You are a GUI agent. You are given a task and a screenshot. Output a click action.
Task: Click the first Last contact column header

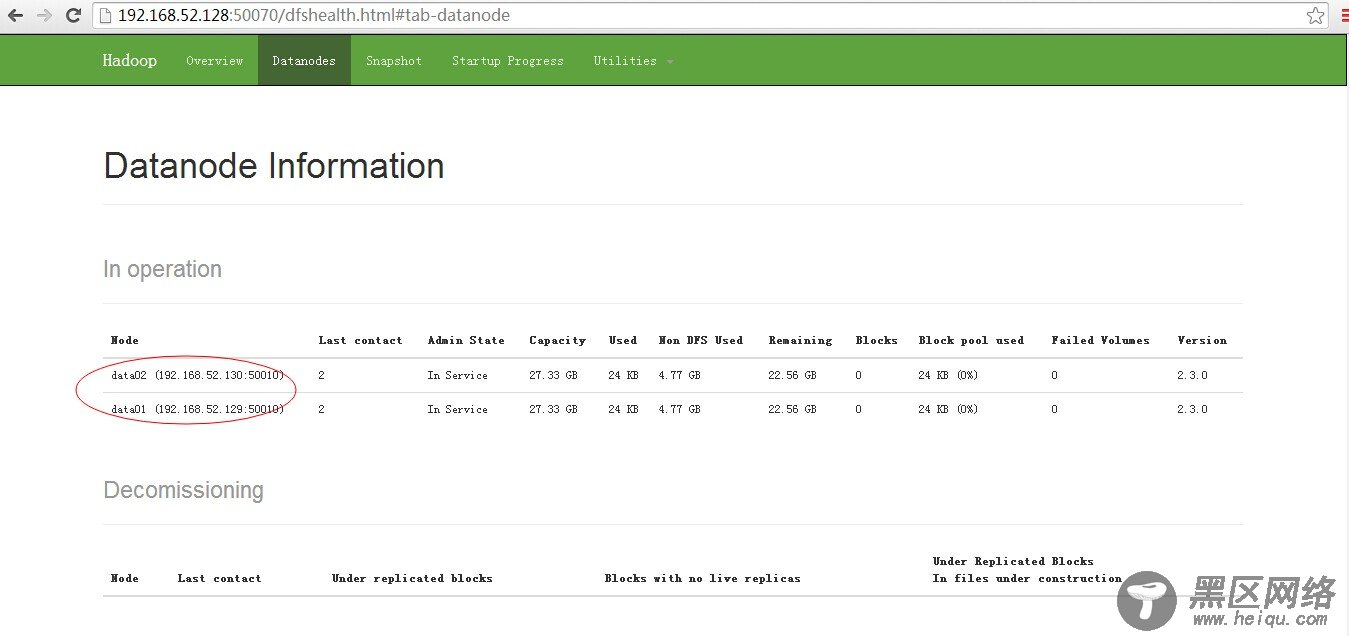point(360,340)
